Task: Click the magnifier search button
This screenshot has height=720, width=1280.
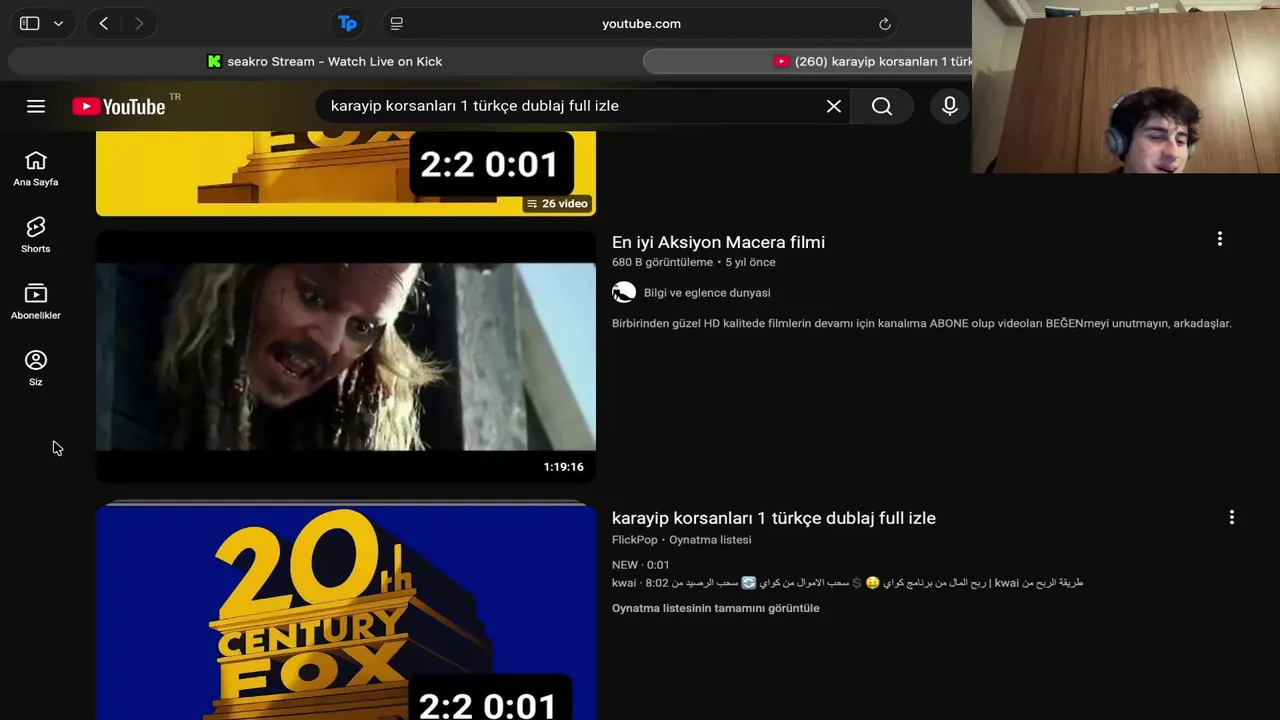Action: [x=882, y=106]
